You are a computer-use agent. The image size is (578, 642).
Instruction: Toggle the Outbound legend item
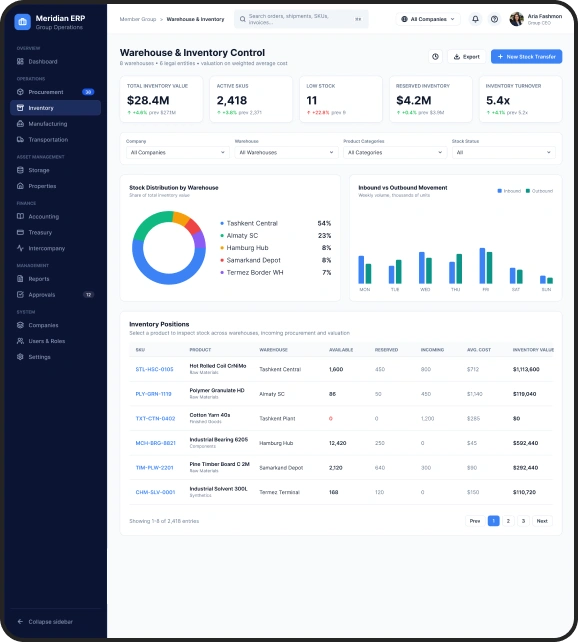[539, 191]
